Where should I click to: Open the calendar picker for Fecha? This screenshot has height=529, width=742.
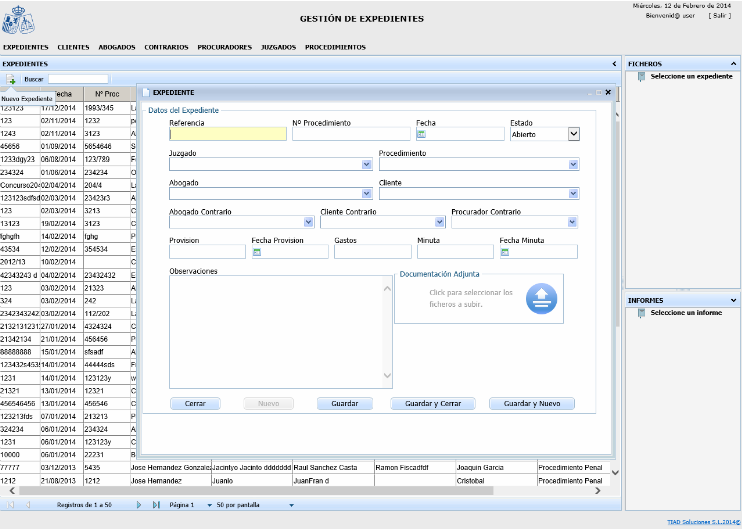click(422, 134)
